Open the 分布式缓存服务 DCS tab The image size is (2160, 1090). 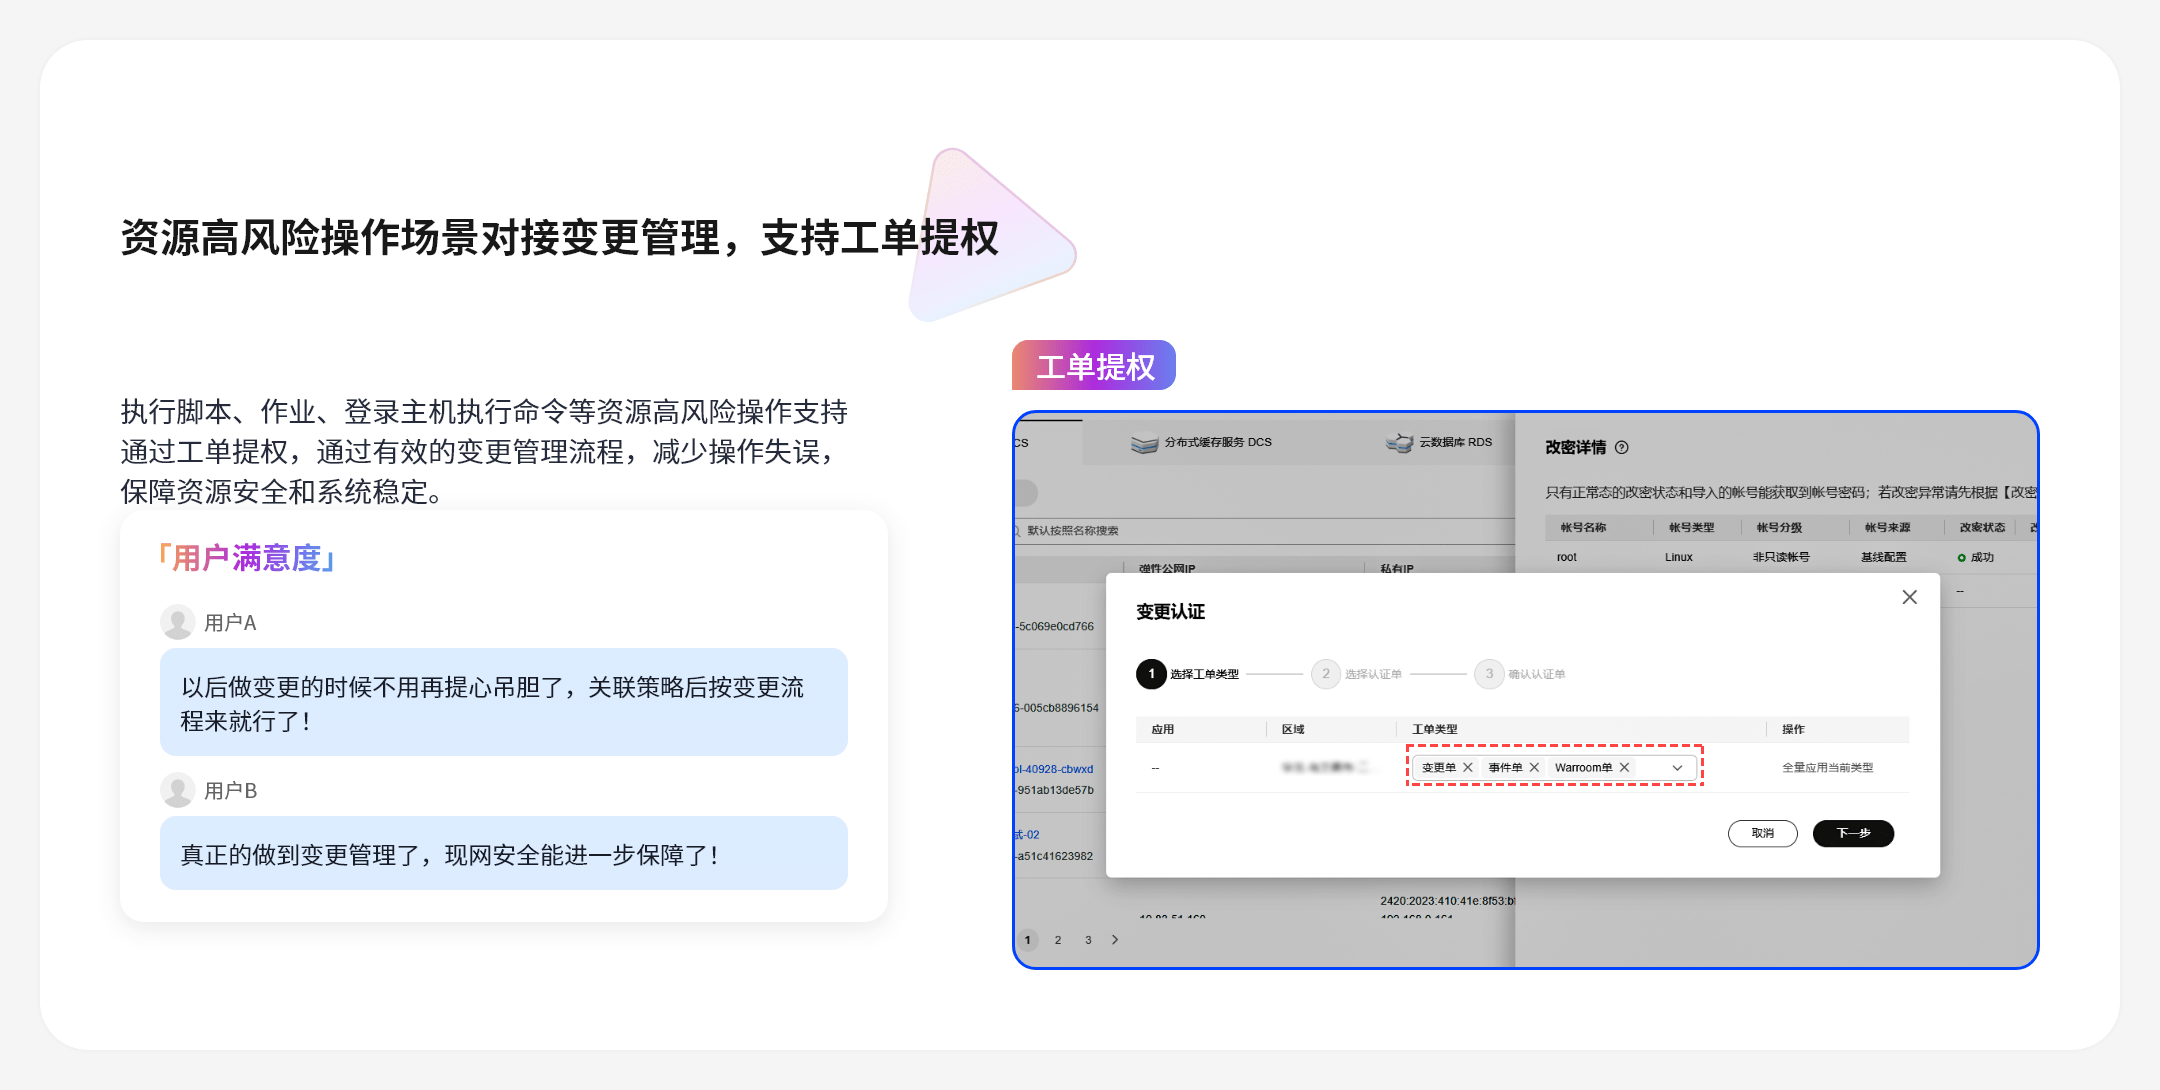[1218, 442]
